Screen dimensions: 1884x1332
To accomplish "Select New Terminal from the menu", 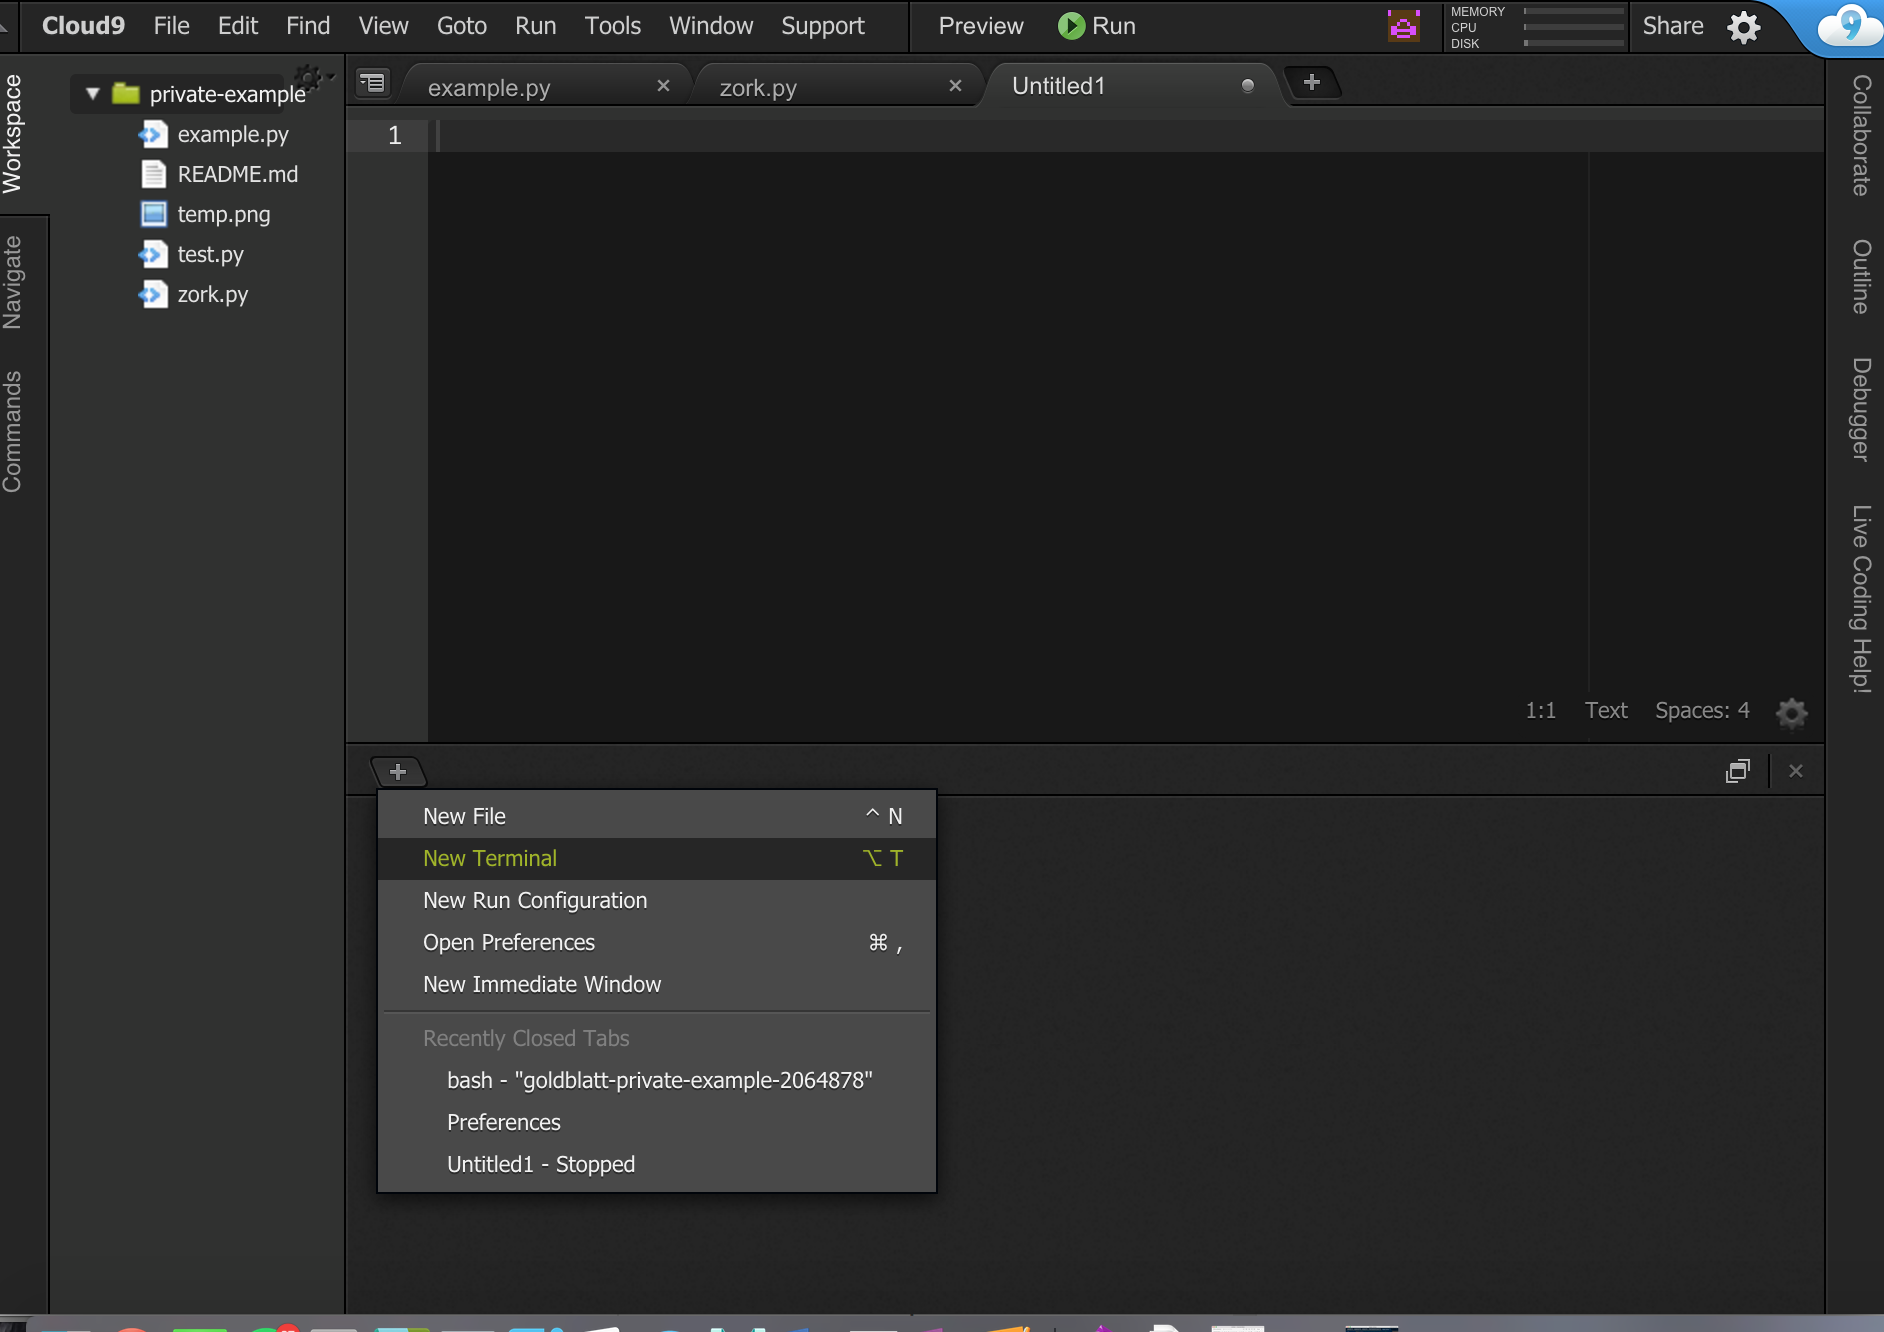I will [x=490, y=858].
